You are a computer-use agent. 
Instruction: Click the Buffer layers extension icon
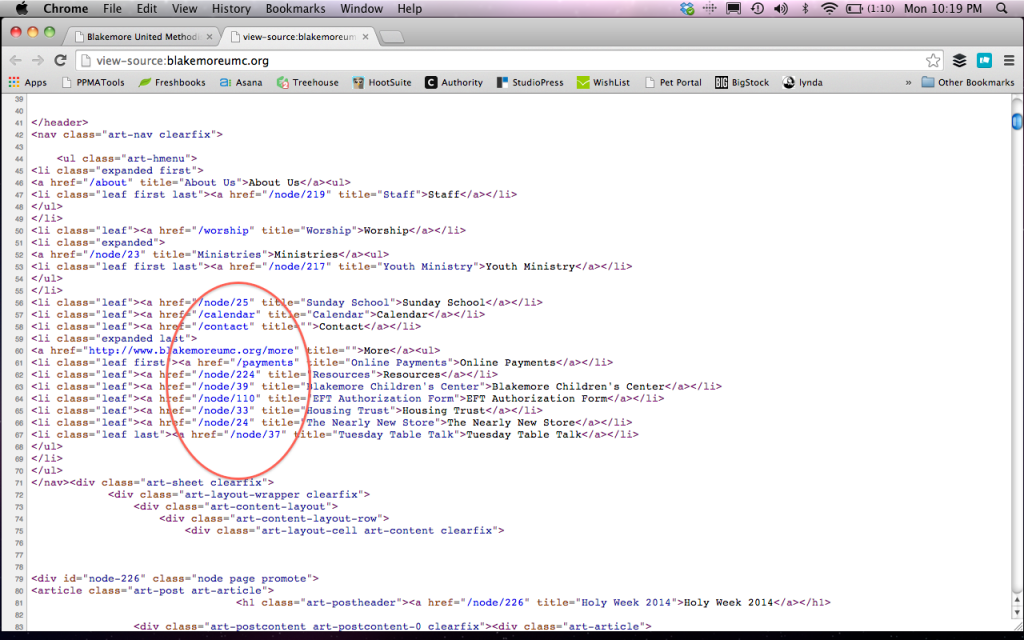[959, 61]
